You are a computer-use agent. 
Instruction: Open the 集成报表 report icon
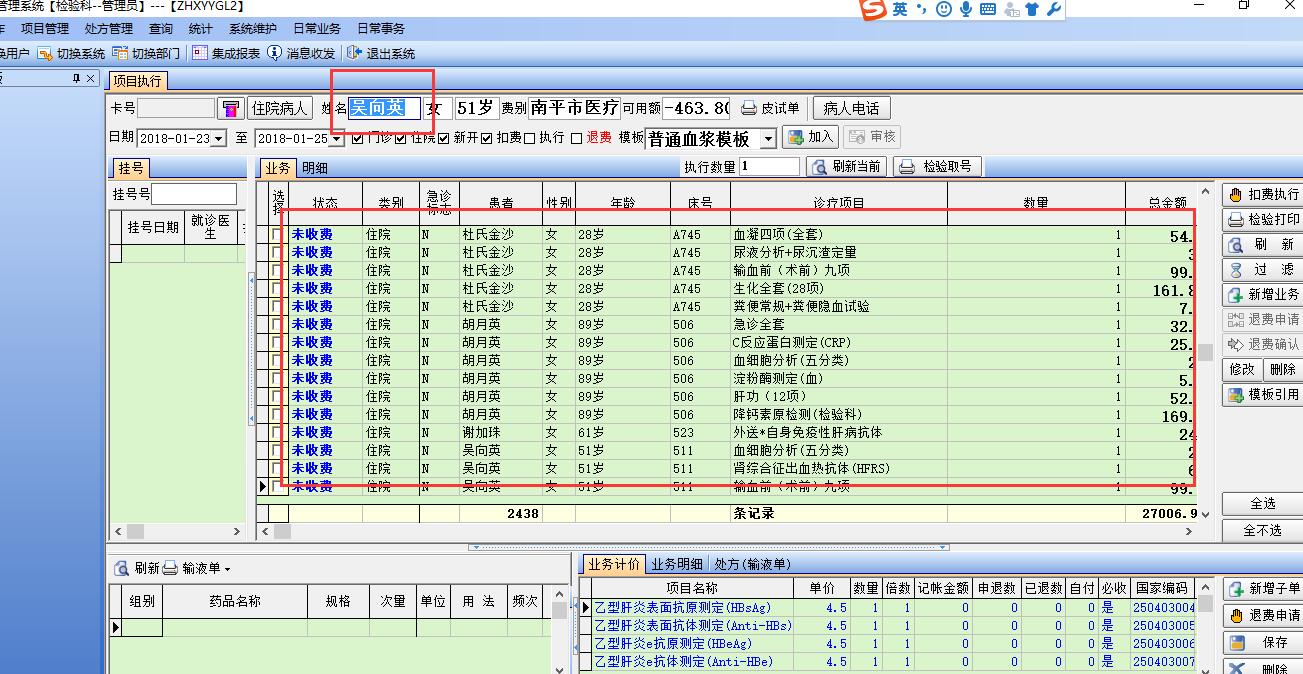[200, 53]
